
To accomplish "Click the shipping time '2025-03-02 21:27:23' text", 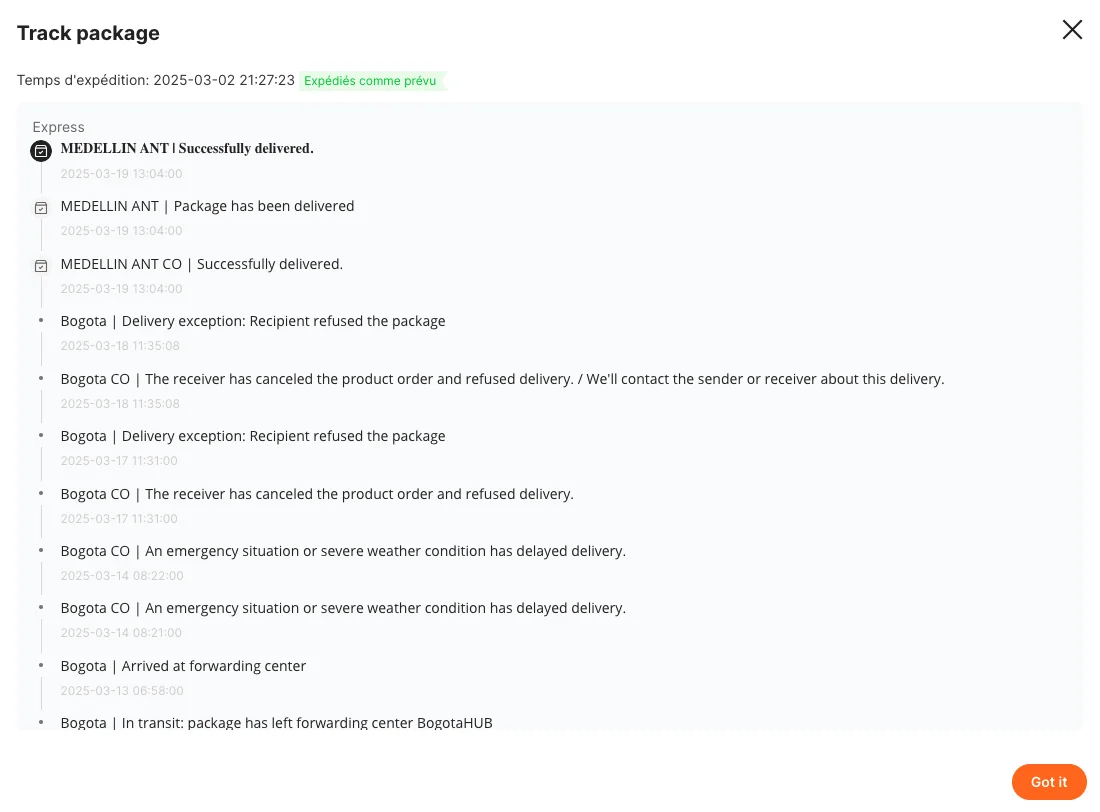I will point(224,80).
